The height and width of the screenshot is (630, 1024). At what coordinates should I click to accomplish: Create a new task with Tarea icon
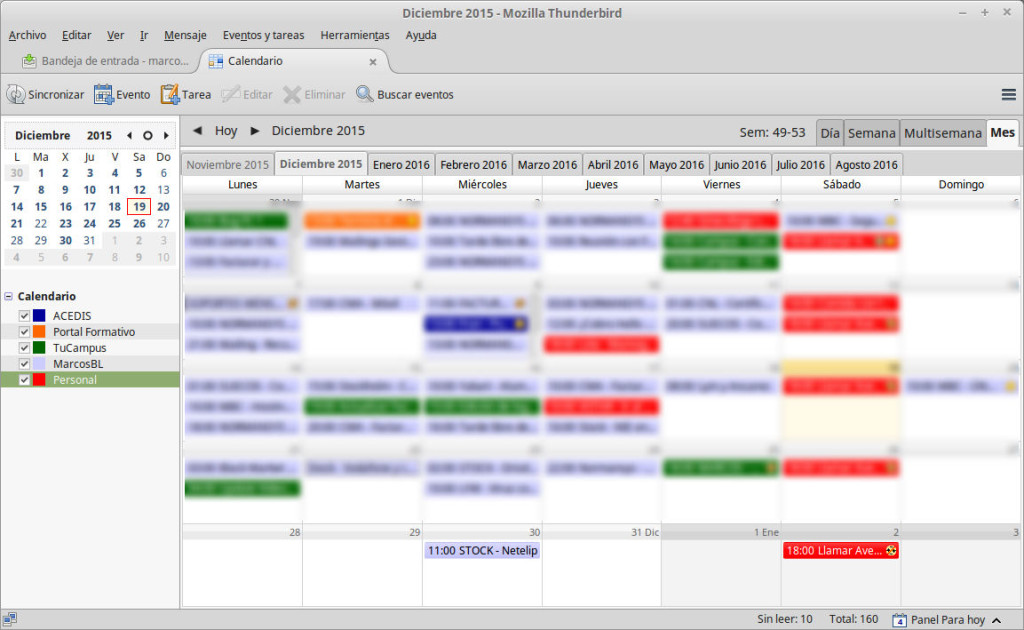click(x=170, y=95)
